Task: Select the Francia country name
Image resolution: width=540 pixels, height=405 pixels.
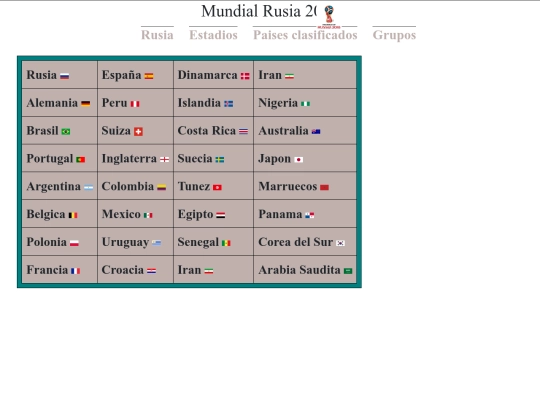Action: pyautogui.click(x=47, y=270)
